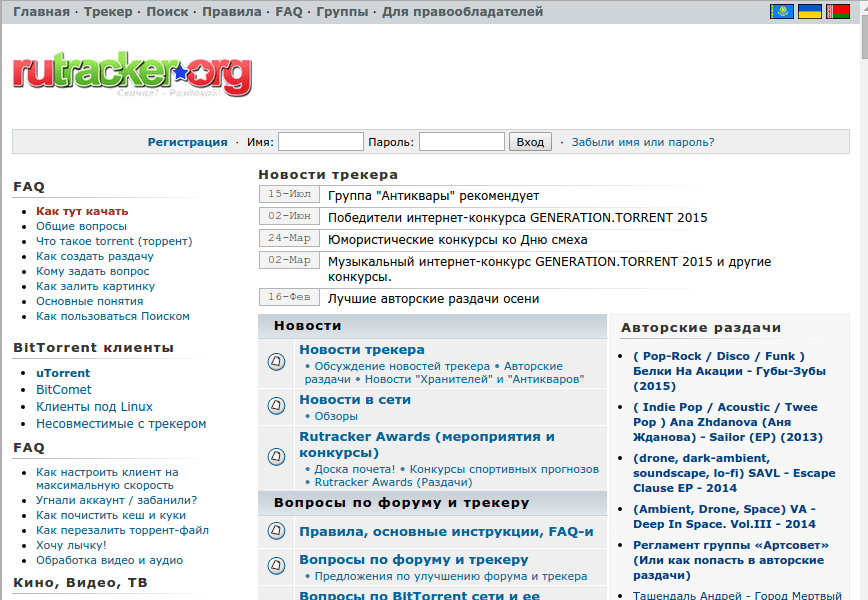The image size is (868, 600).
Task: Click forum icon beside Вопросы по форуму и трекеру
Action: (x=276, y=565)
